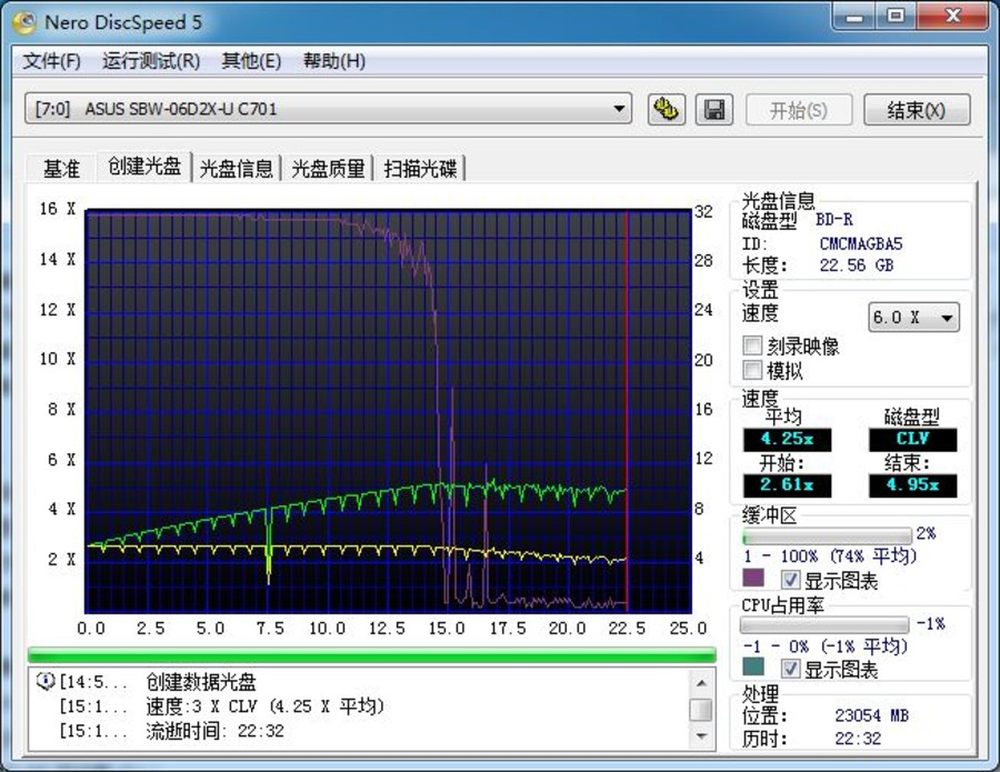Screen dimensions: 1000x772
Task: Click the info icon in the log list
Action: [45, 682]
